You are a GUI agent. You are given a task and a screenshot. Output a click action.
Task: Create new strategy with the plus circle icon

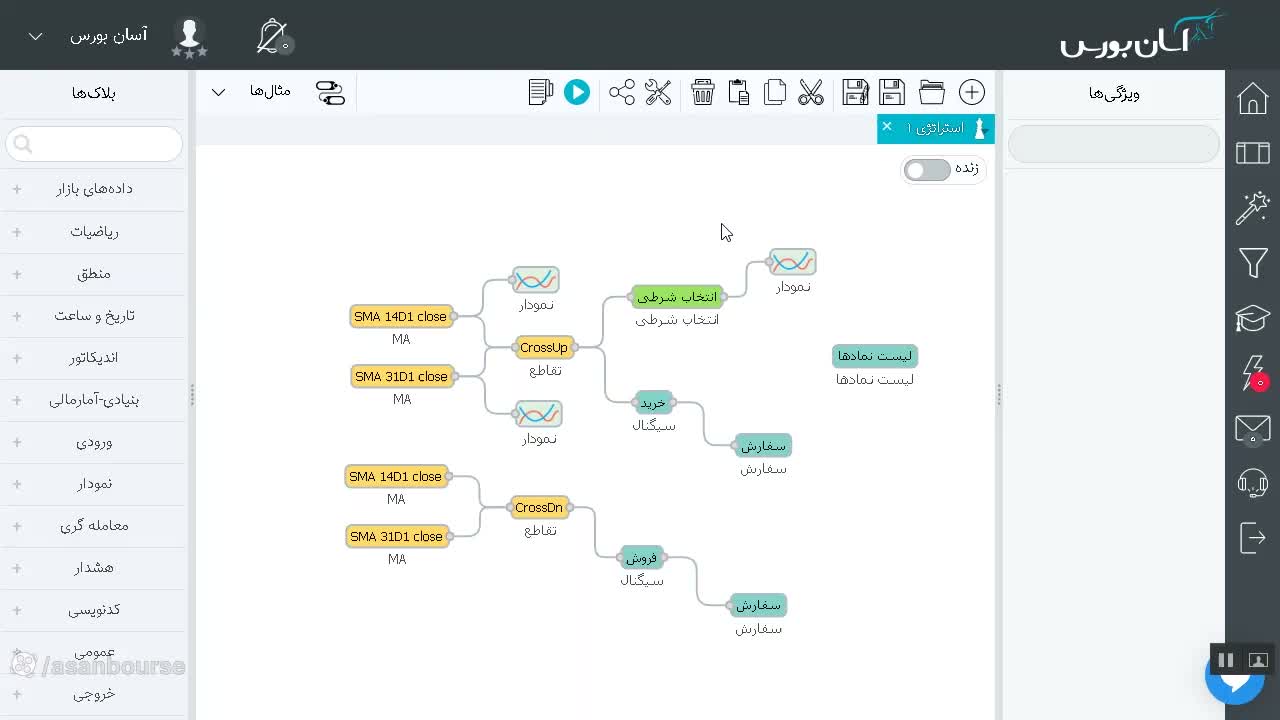click(972, 92)
